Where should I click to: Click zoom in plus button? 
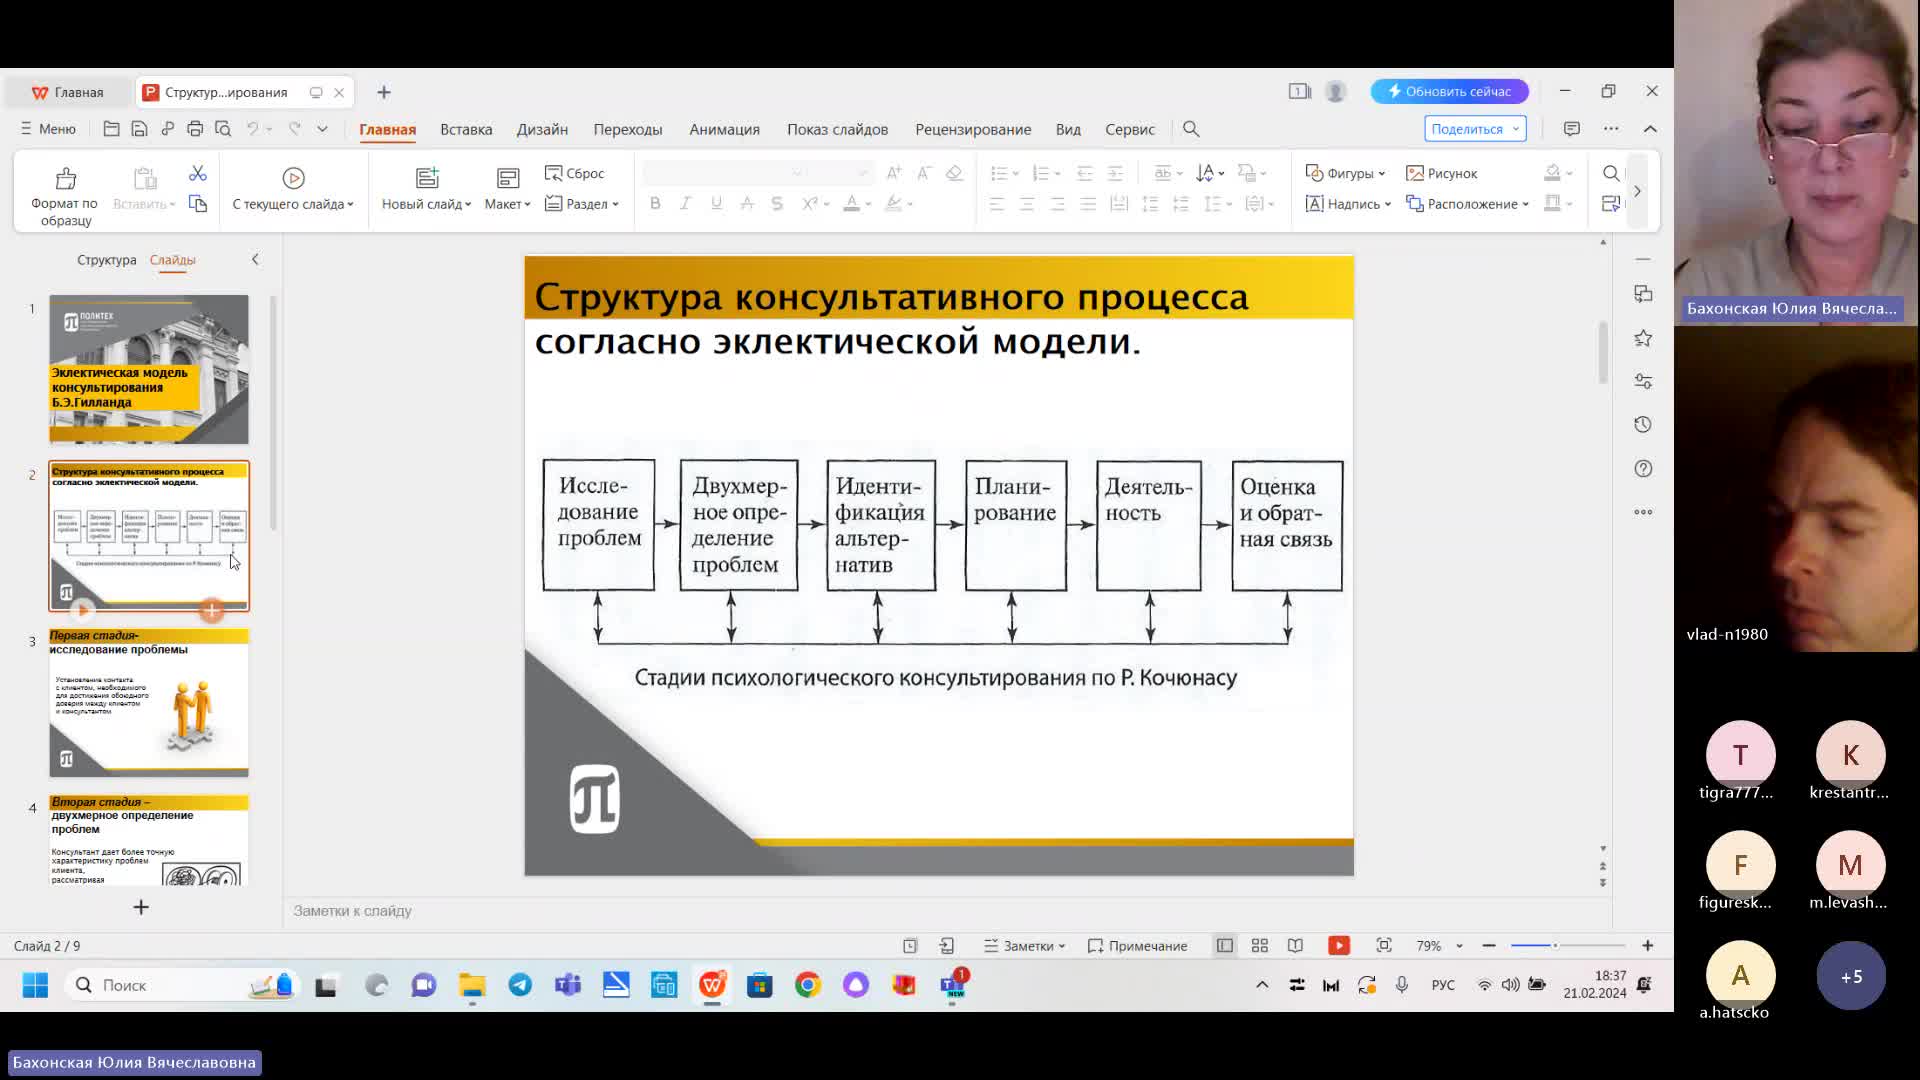pos(1647,946)
